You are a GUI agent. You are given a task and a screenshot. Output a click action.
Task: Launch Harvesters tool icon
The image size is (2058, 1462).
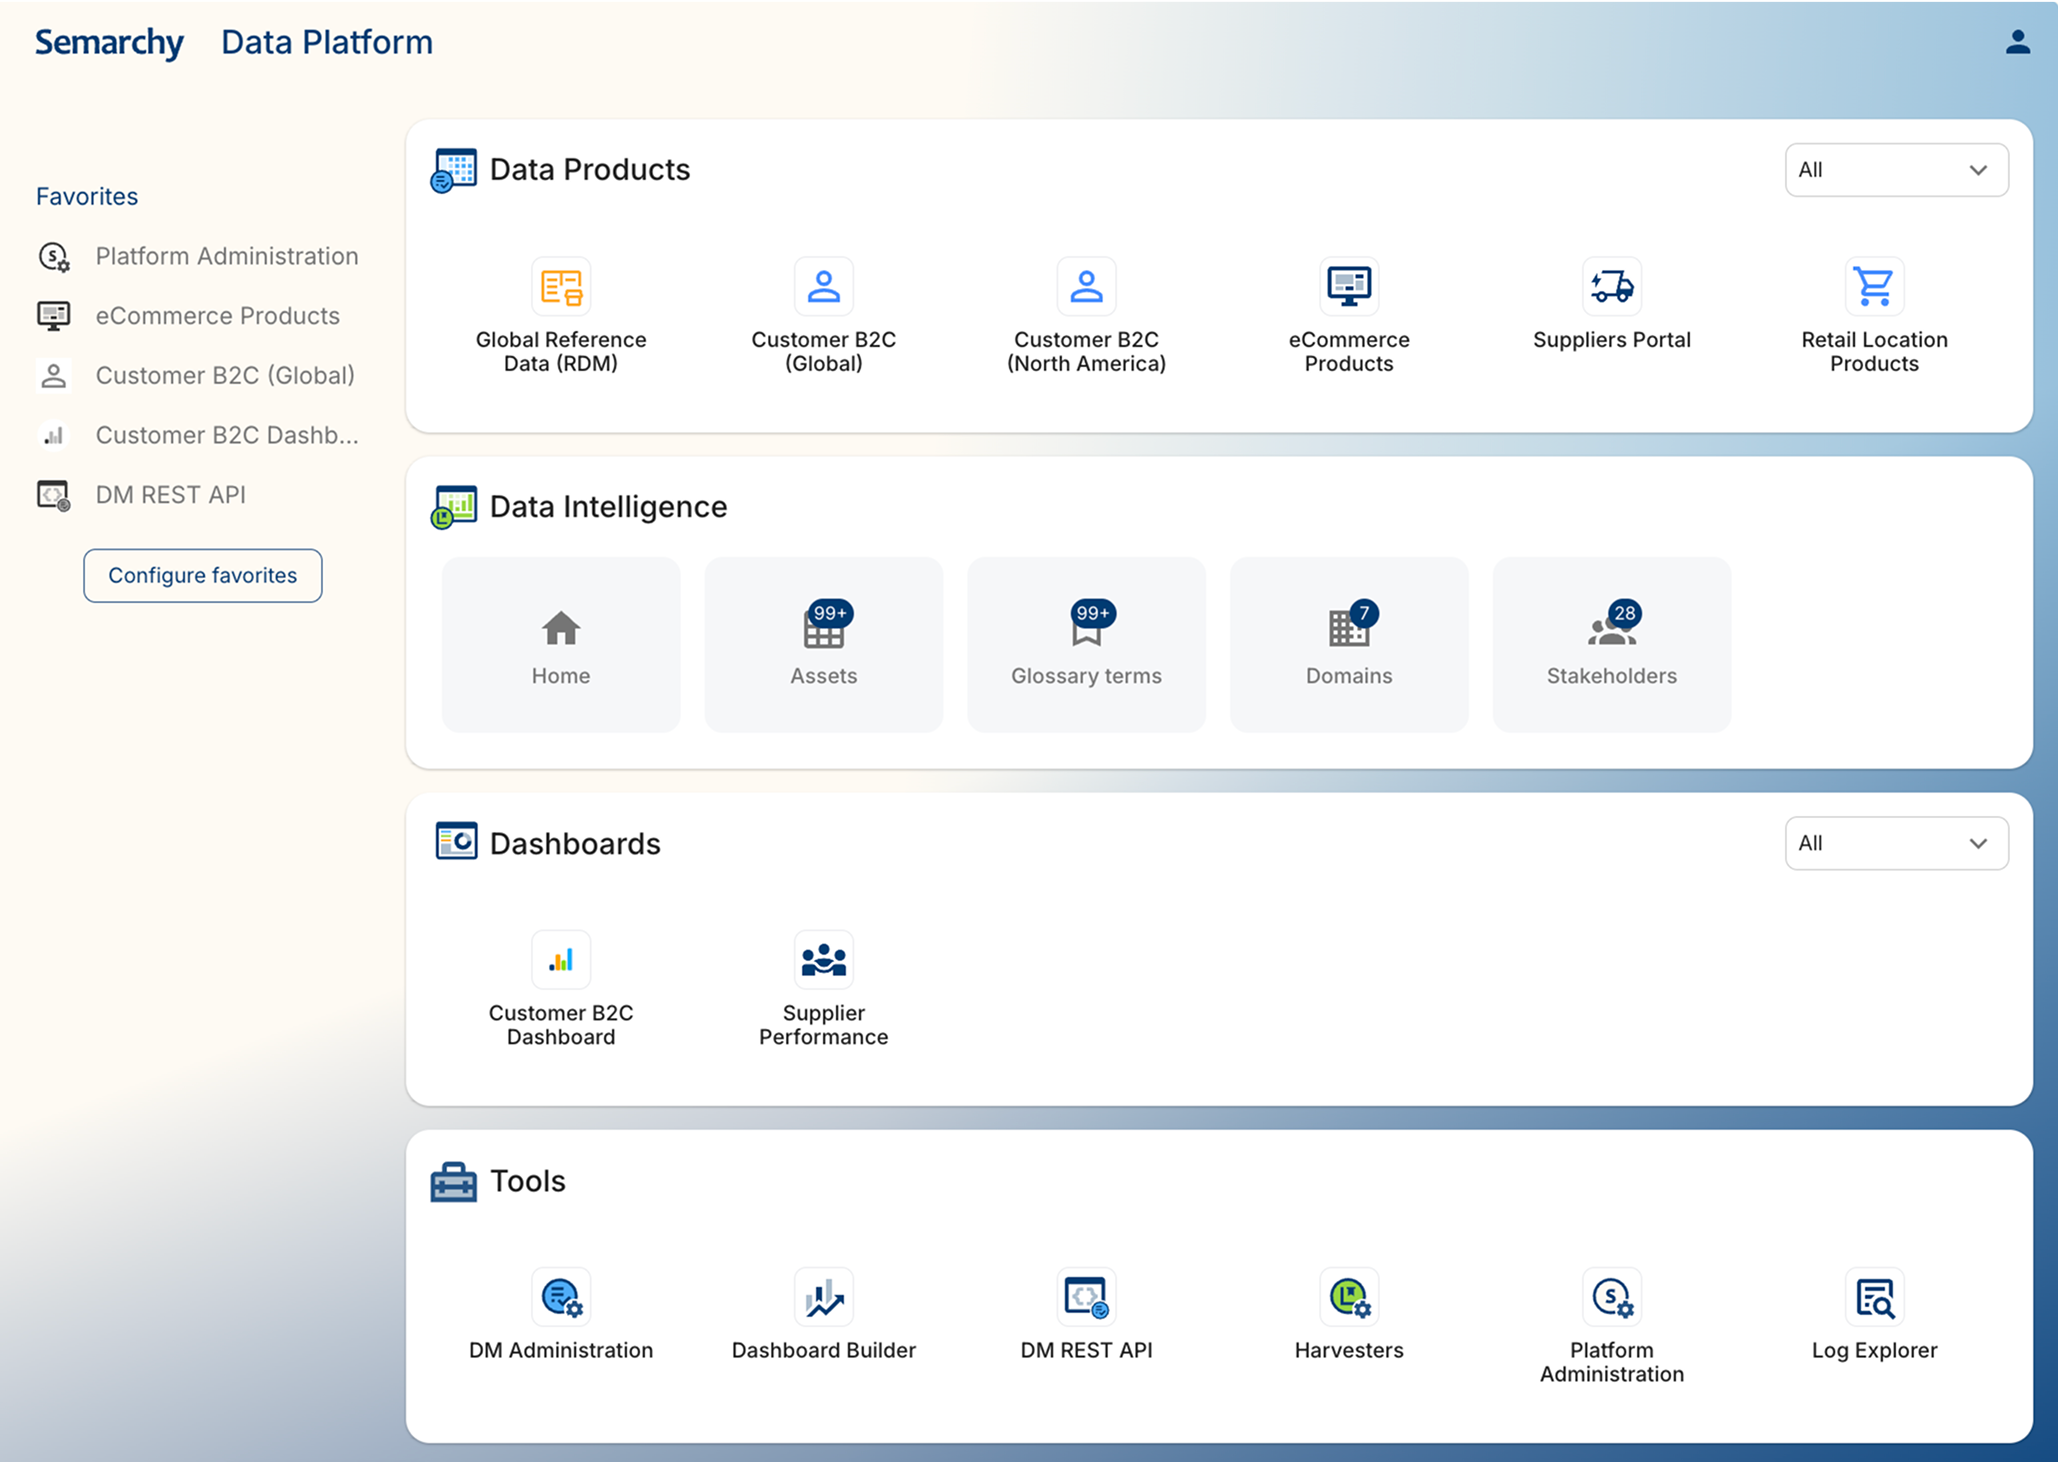(1349, 1297)
